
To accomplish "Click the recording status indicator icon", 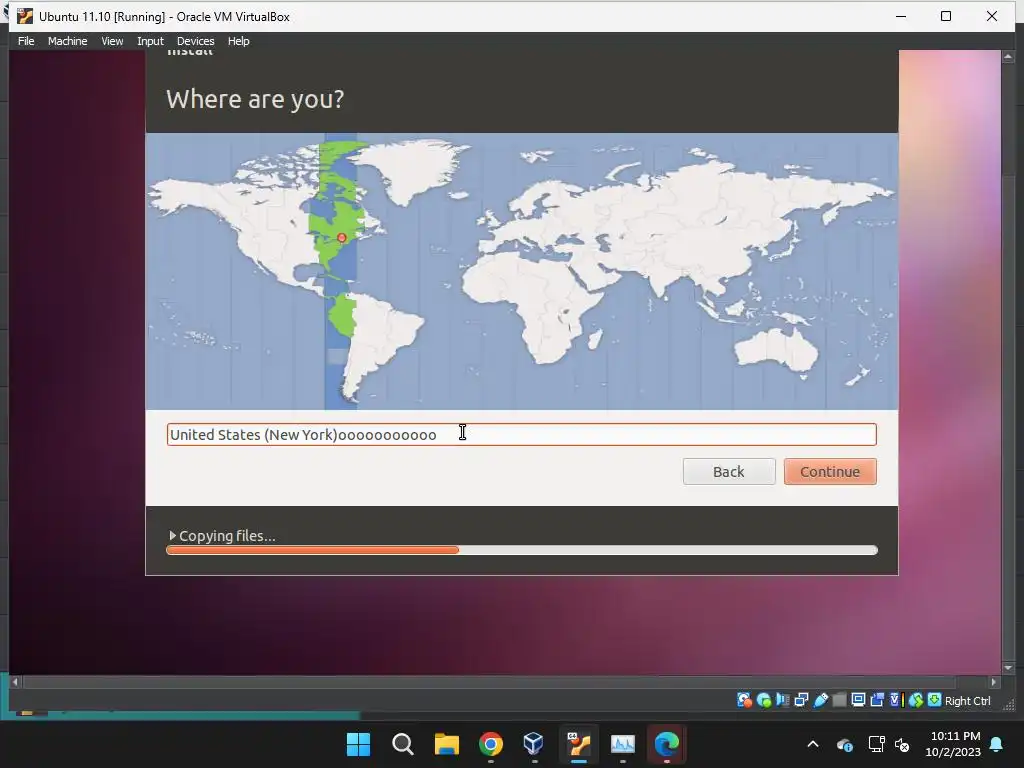I will coord(877,700).
